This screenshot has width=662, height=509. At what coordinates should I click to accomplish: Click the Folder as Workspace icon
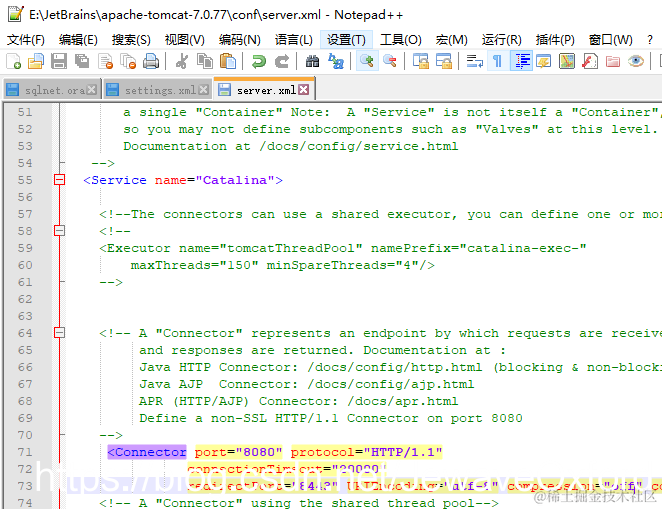point(613,62)
